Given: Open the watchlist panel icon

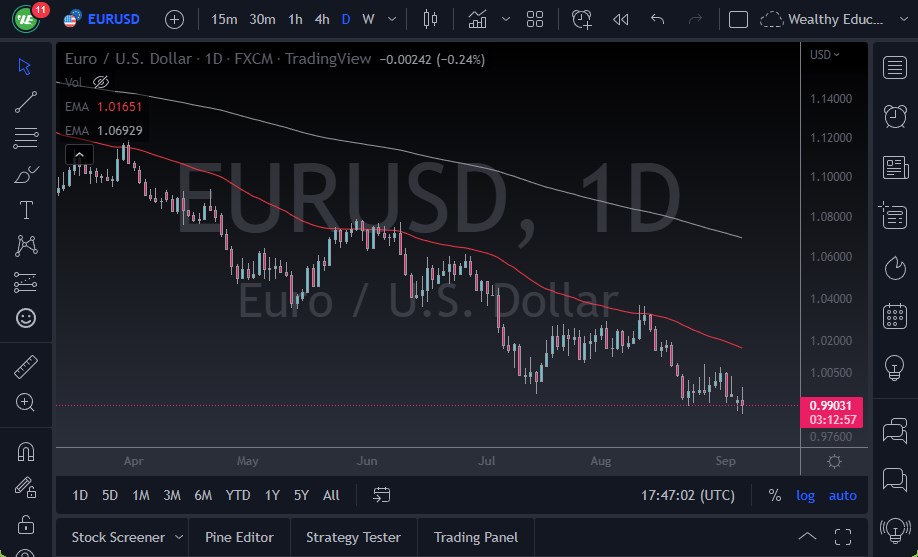Looking at the screenshot, I should click(x=895, y=67).
